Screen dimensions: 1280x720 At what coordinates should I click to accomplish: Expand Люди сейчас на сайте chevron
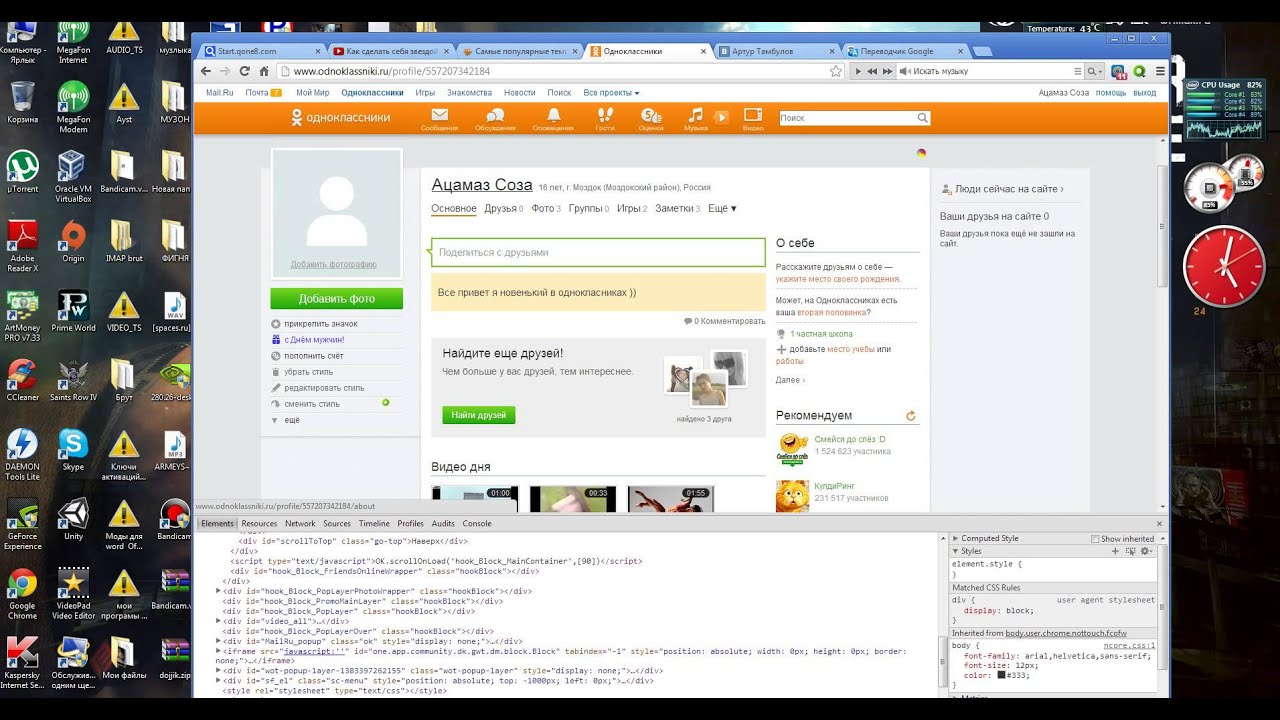click(x=1062, y=189)
